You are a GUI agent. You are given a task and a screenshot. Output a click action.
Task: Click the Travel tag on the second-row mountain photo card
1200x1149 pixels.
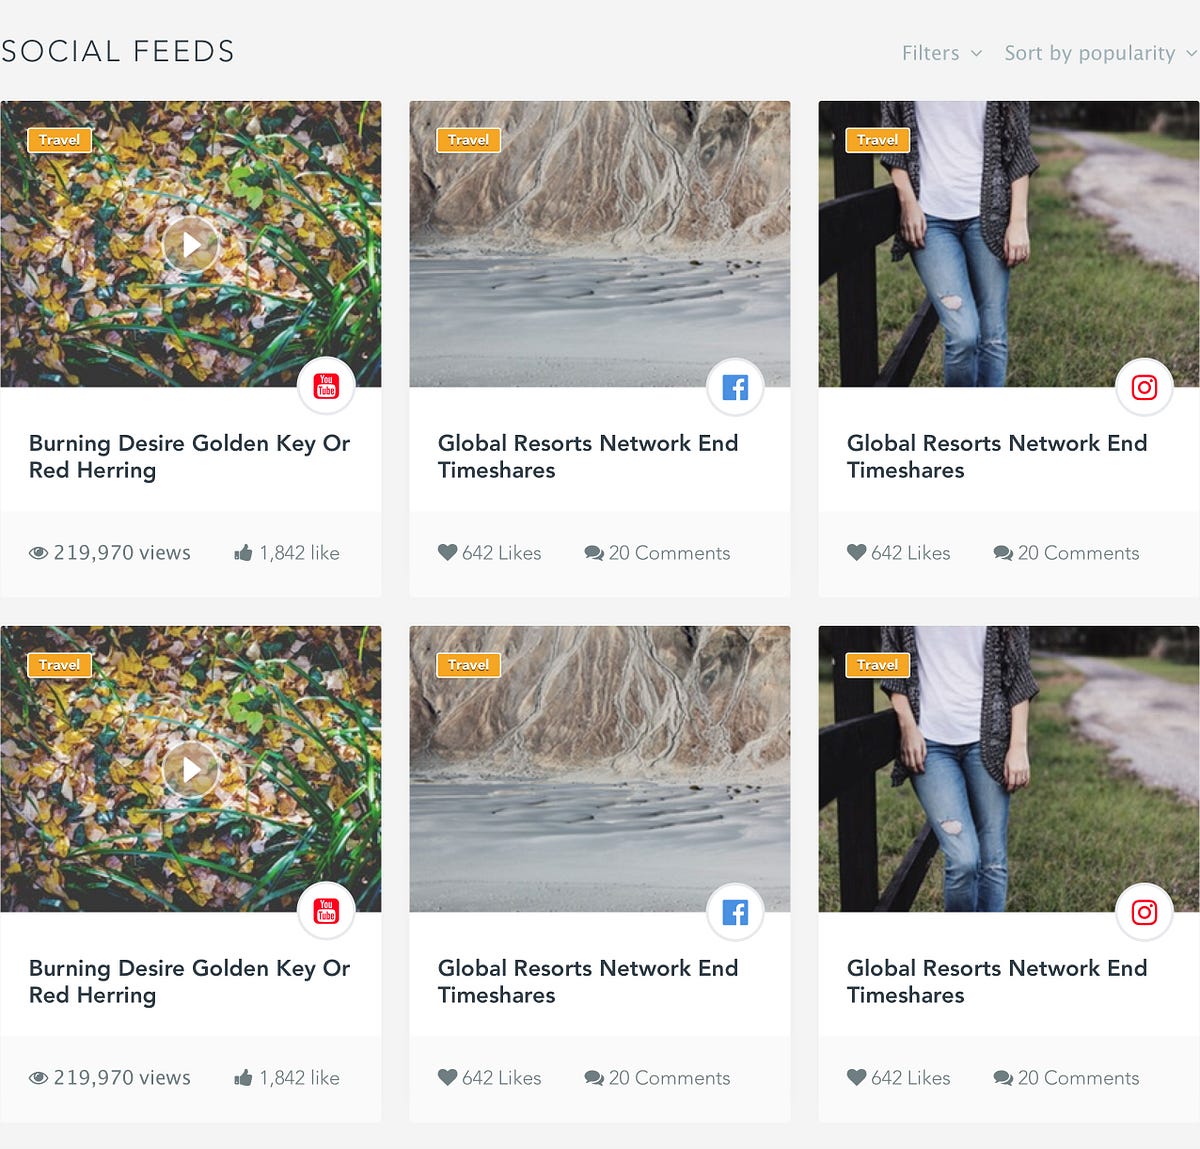(x=469, y=665)
